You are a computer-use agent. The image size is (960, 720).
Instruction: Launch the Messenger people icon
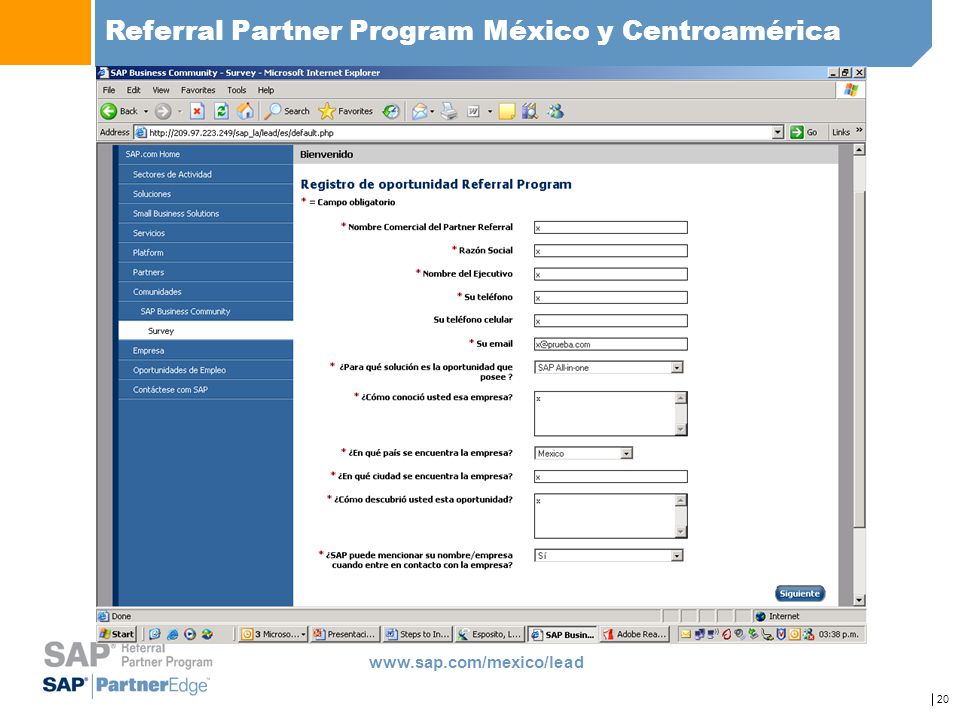point(556,111)
